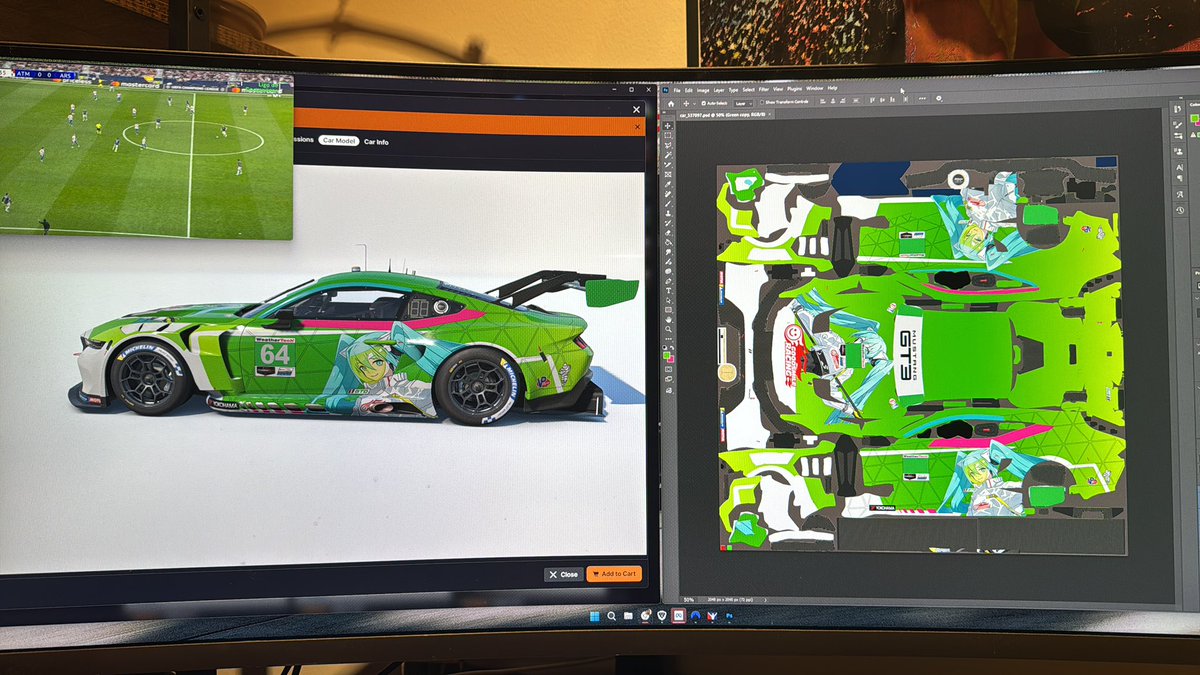This screenshot has width=1200, height=675.
Task: Open the Plugins menu
Action: pos(795,89)
